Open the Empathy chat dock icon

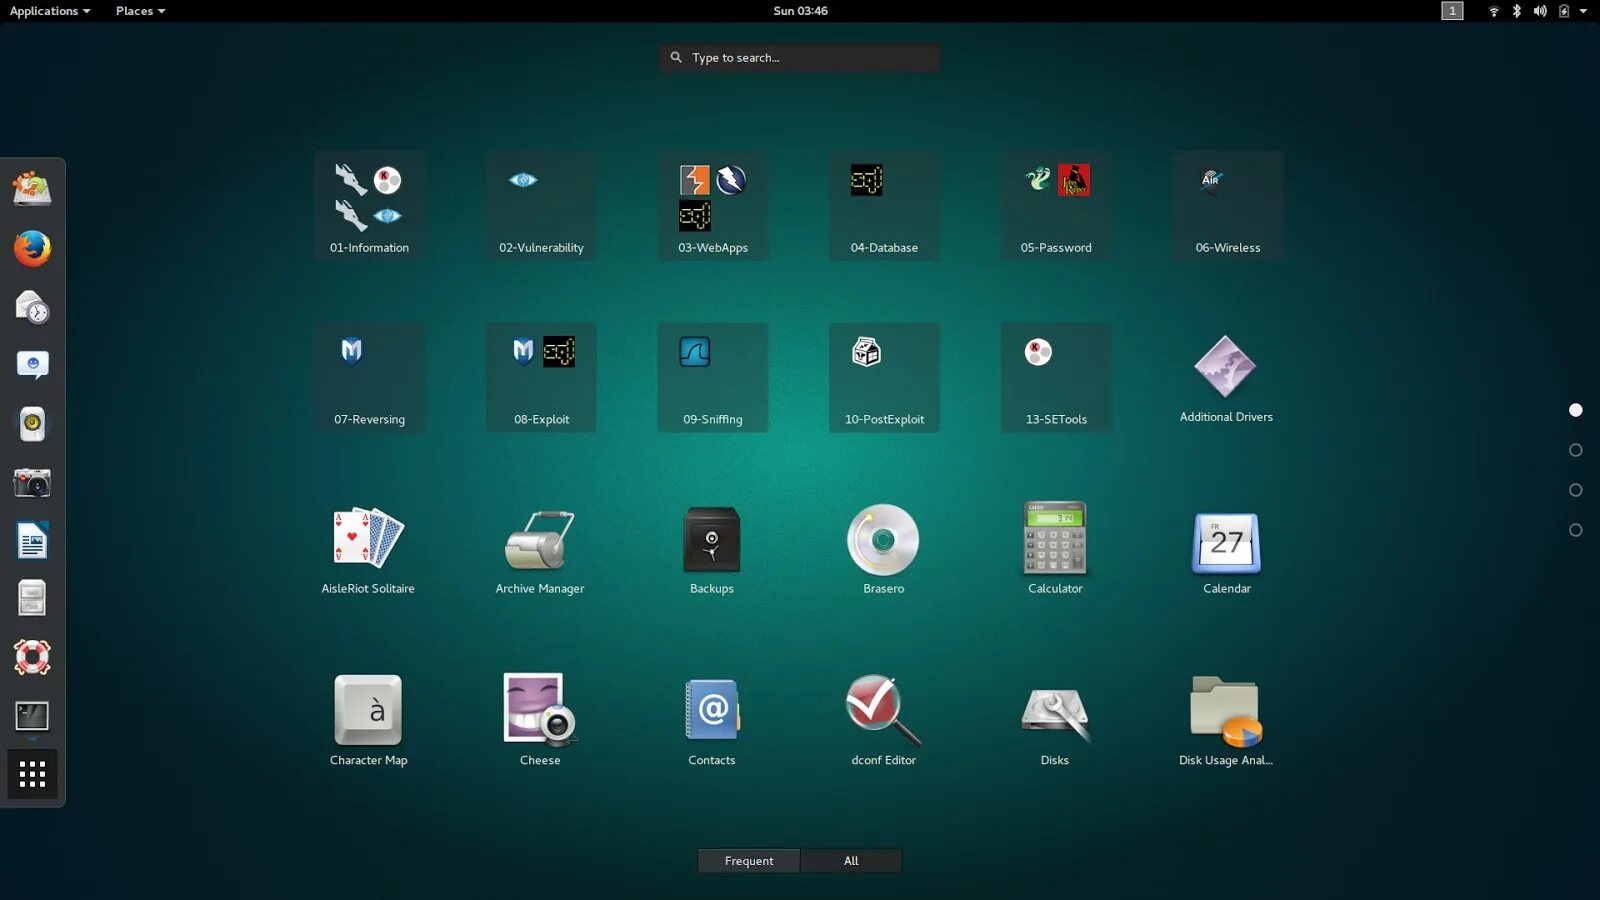32,365
